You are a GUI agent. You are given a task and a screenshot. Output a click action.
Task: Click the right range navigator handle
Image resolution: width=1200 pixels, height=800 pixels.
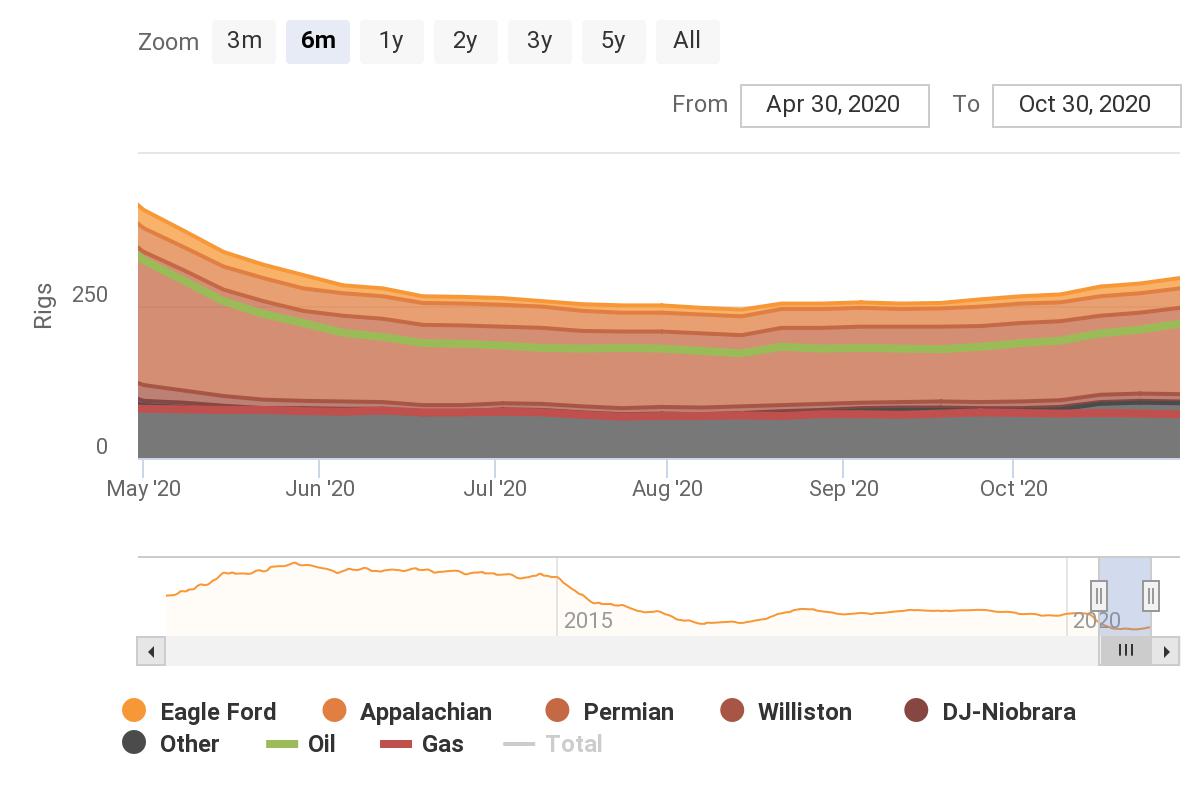tap(1151, 596)
